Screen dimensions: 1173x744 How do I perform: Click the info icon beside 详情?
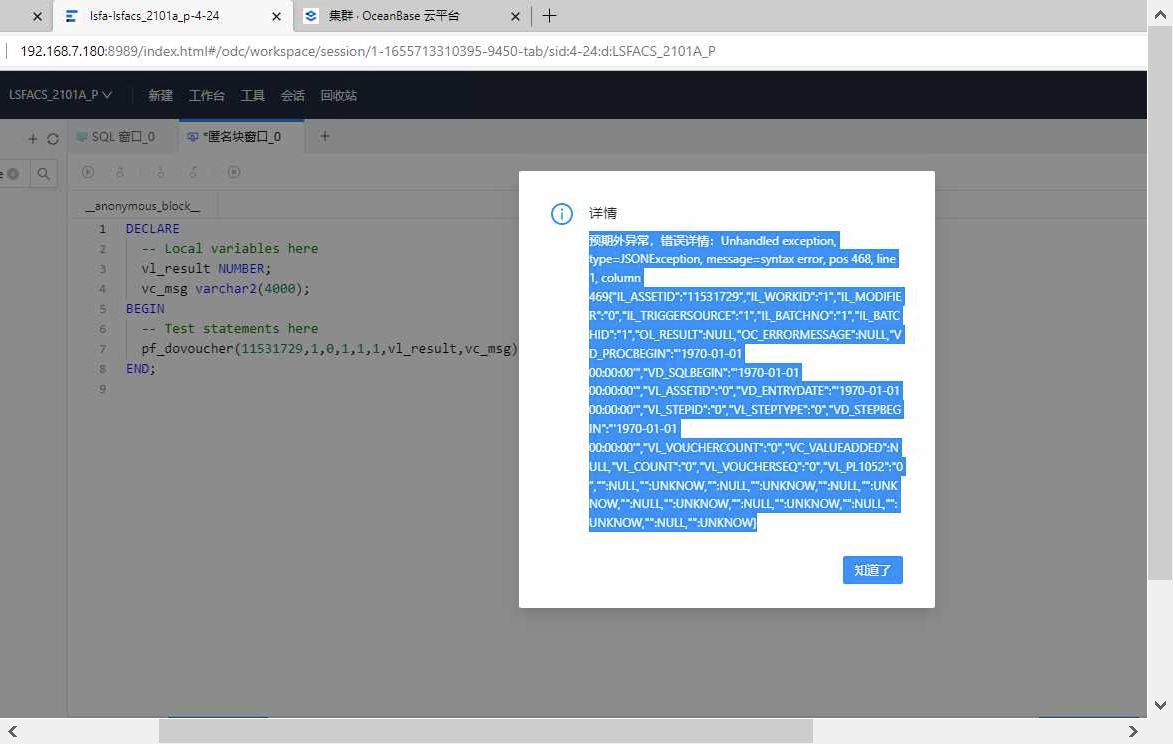point(562,214)
